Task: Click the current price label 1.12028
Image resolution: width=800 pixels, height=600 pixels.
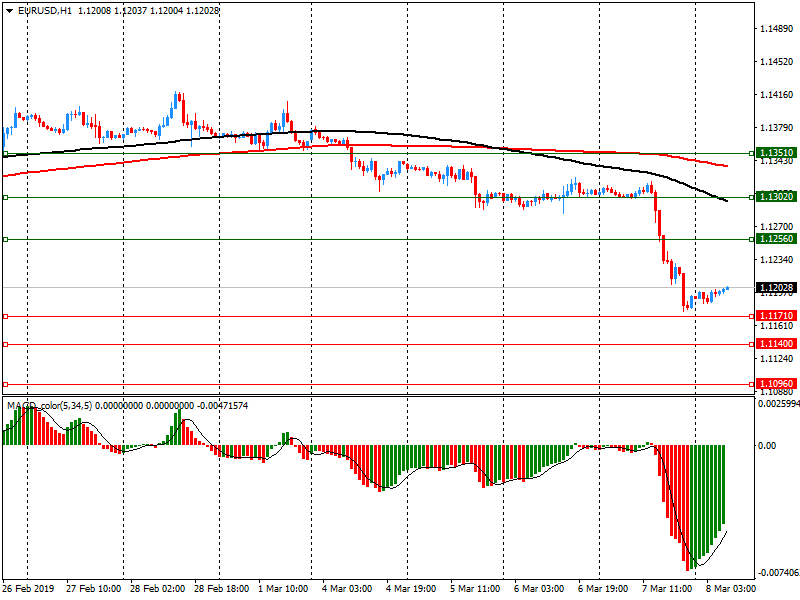Action: (777, 288)
